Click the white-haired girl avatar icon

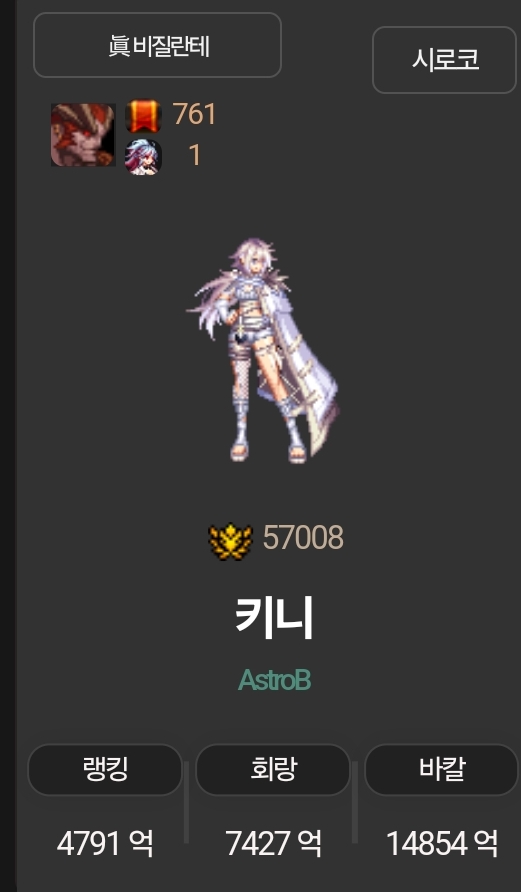pyautogui.click(x=143, y=157)
